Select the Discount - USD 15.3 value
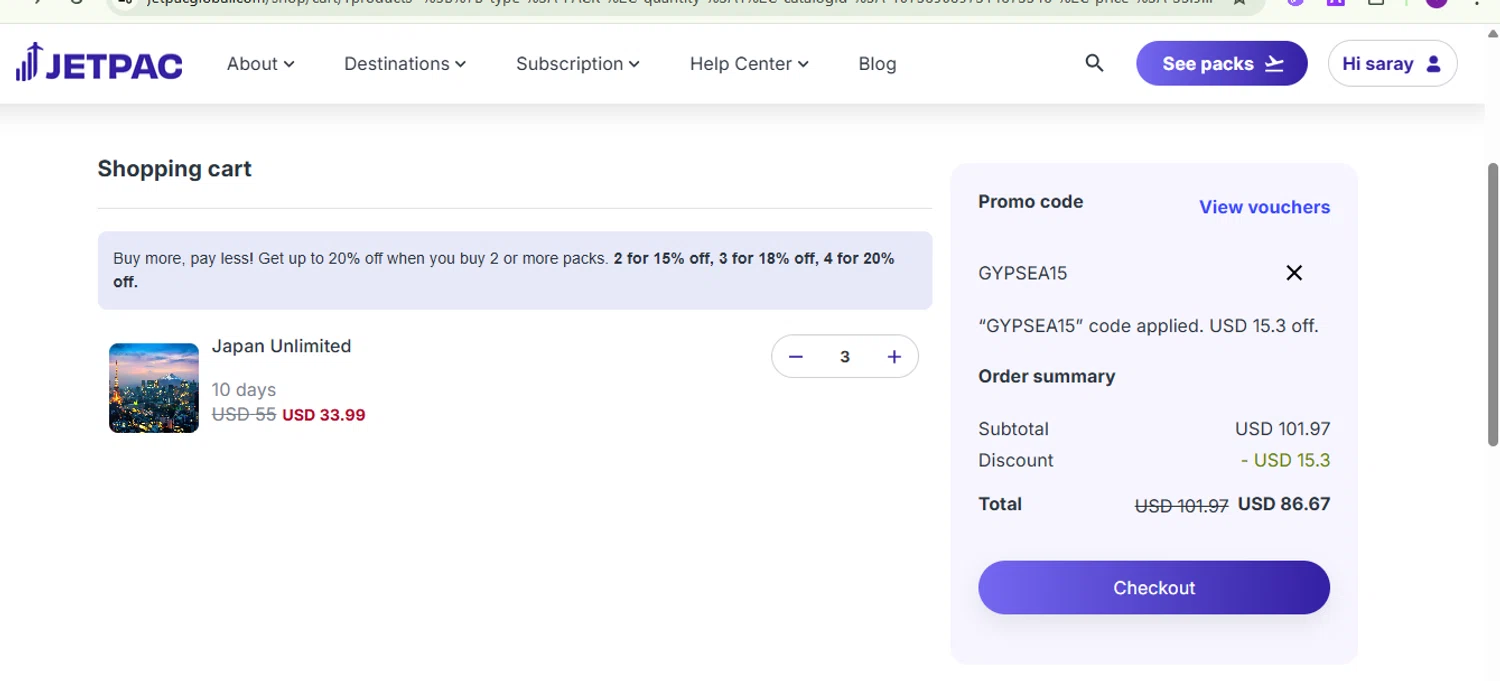This screenshot has width=1500, height=681. pyautogui.click(x=1285, y=460)
